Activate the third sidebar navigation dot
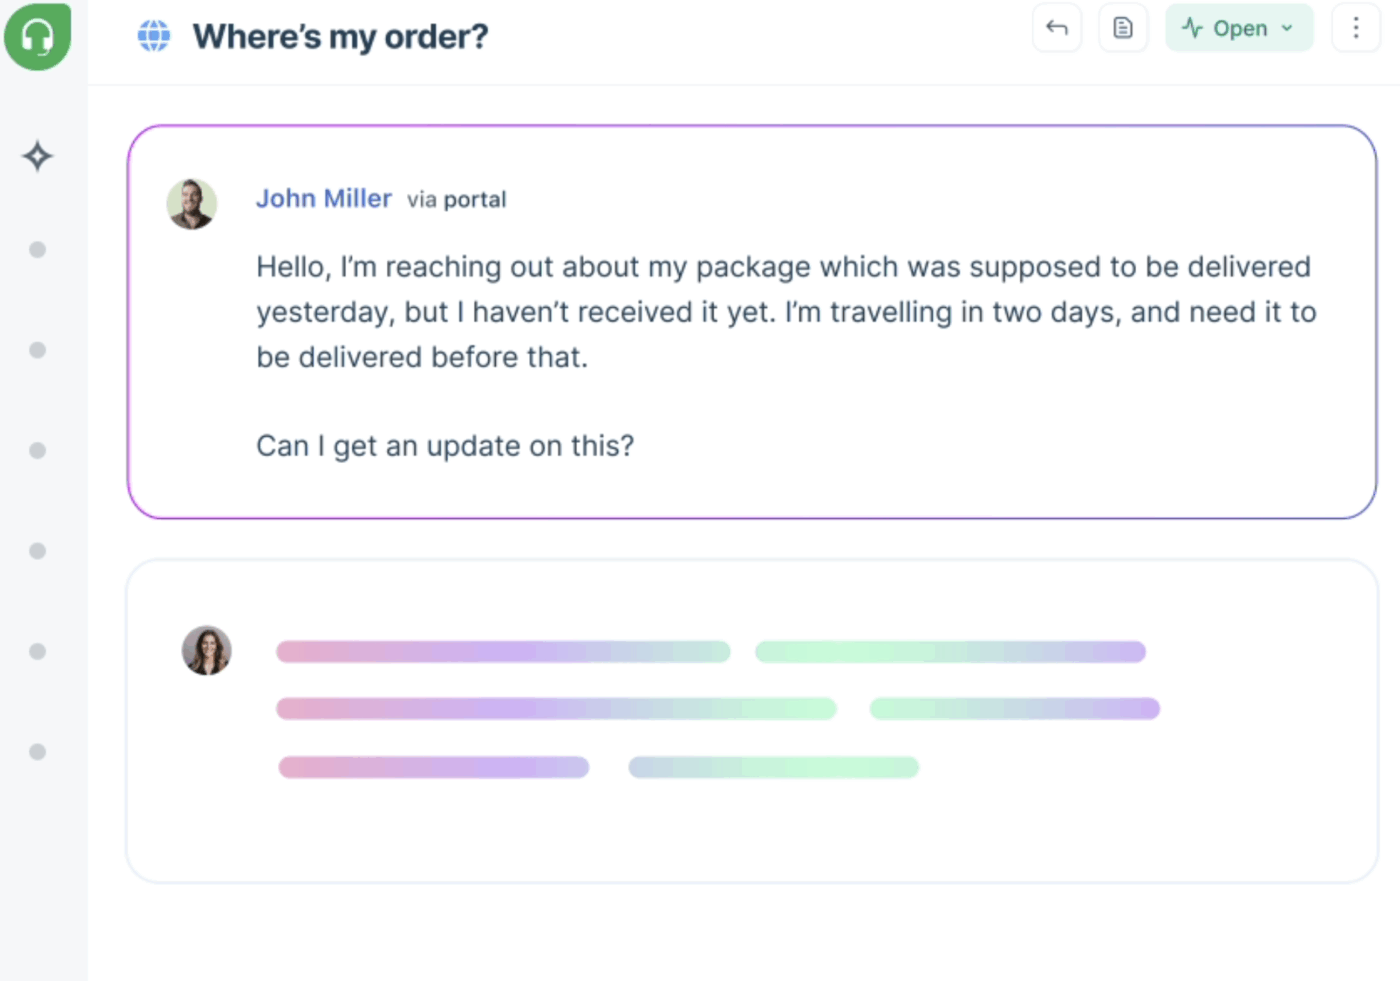 point(38,450)
